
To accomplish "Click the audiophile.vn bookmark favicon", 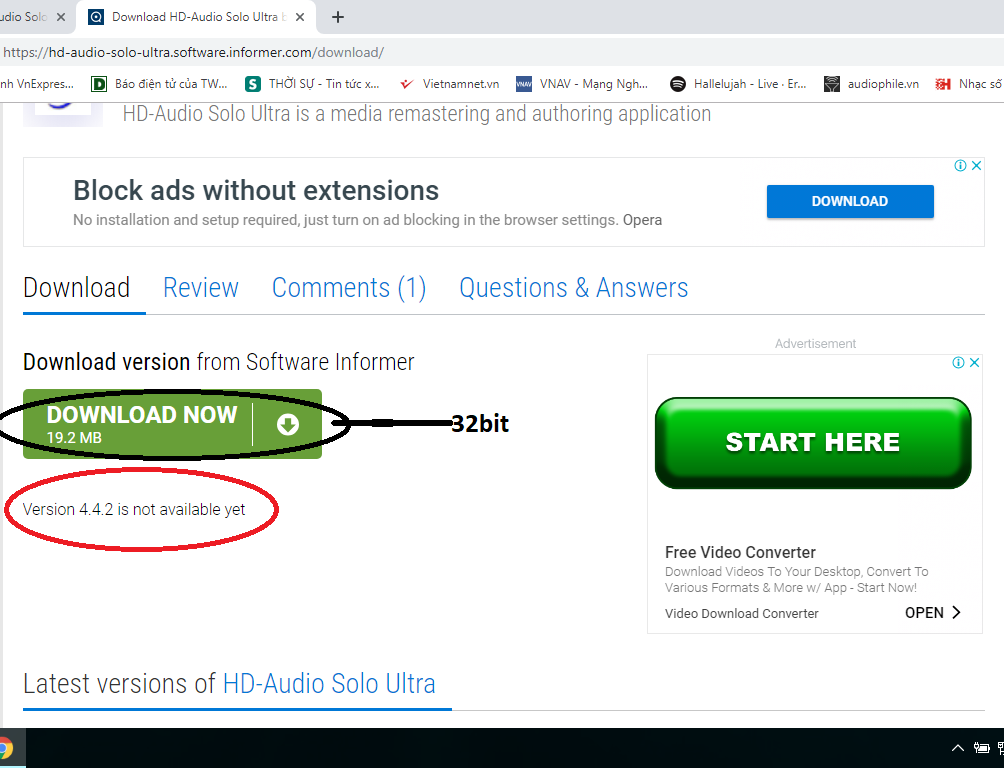I will point(832,84).
